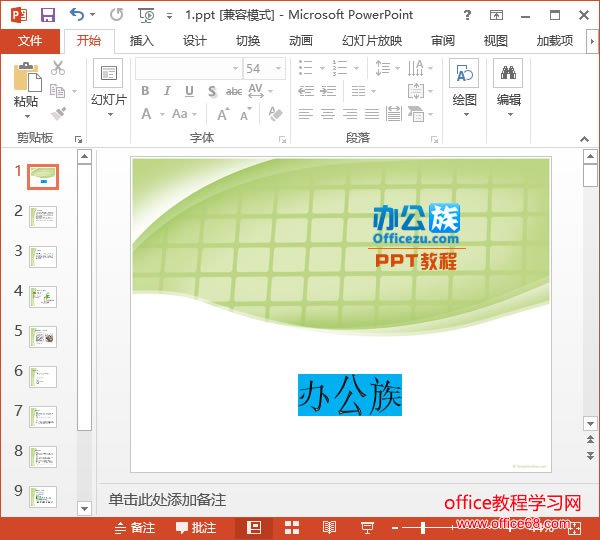Open the Insert (插入) ribbon tab
Image resolution: width=600 pixels, height=540 pixels.
[x=142, y=41]
